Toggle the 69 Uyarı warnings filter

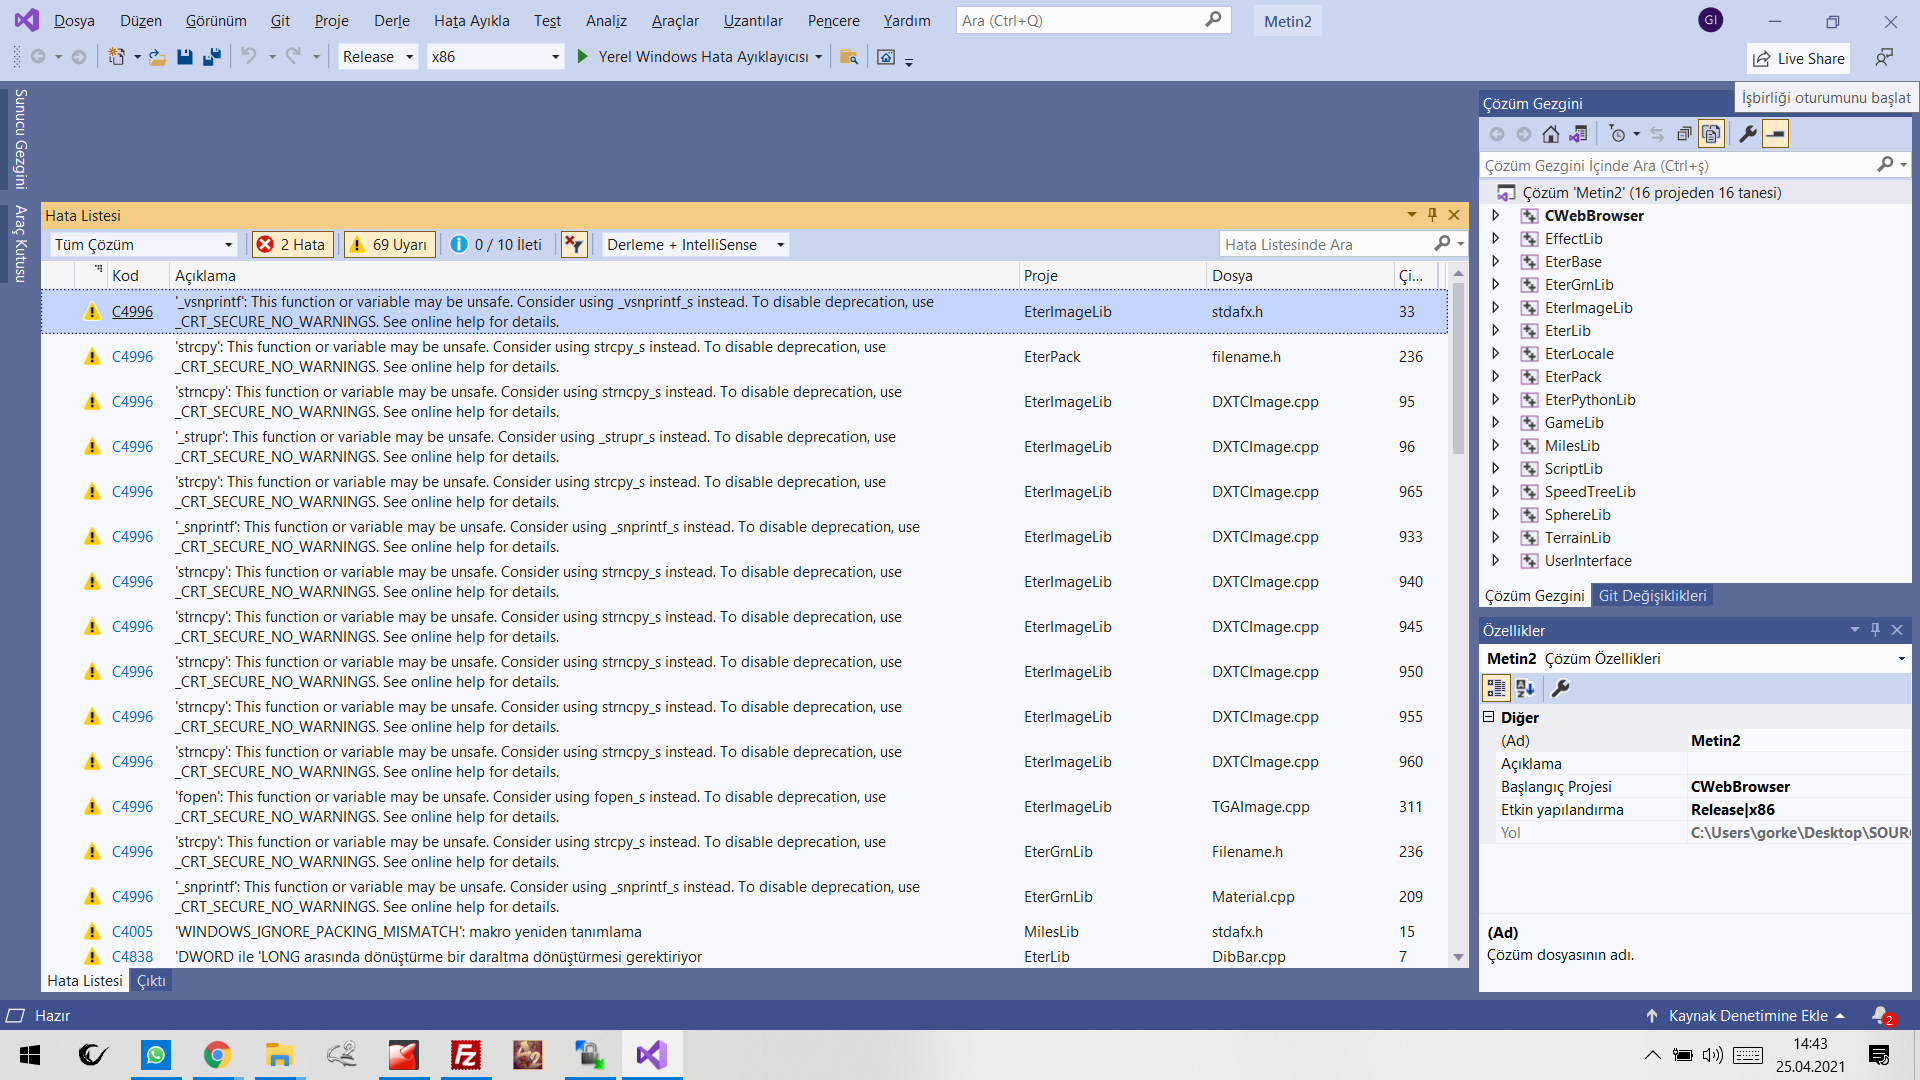point(389,245)
